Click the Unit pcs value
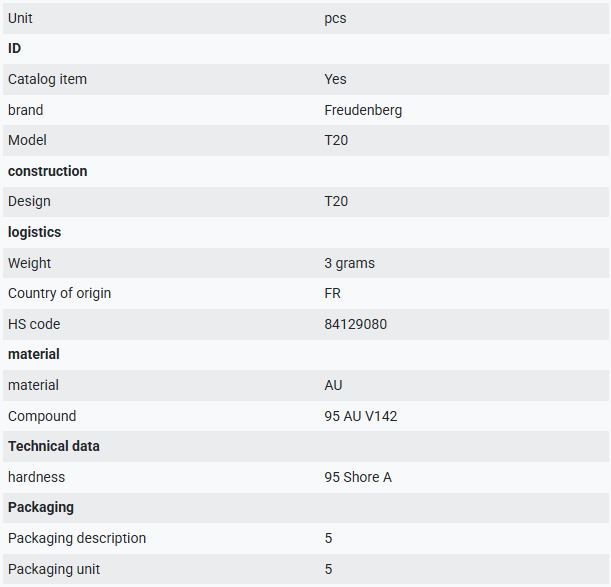This screenshot has height=587, width=611. click(335, 19)
